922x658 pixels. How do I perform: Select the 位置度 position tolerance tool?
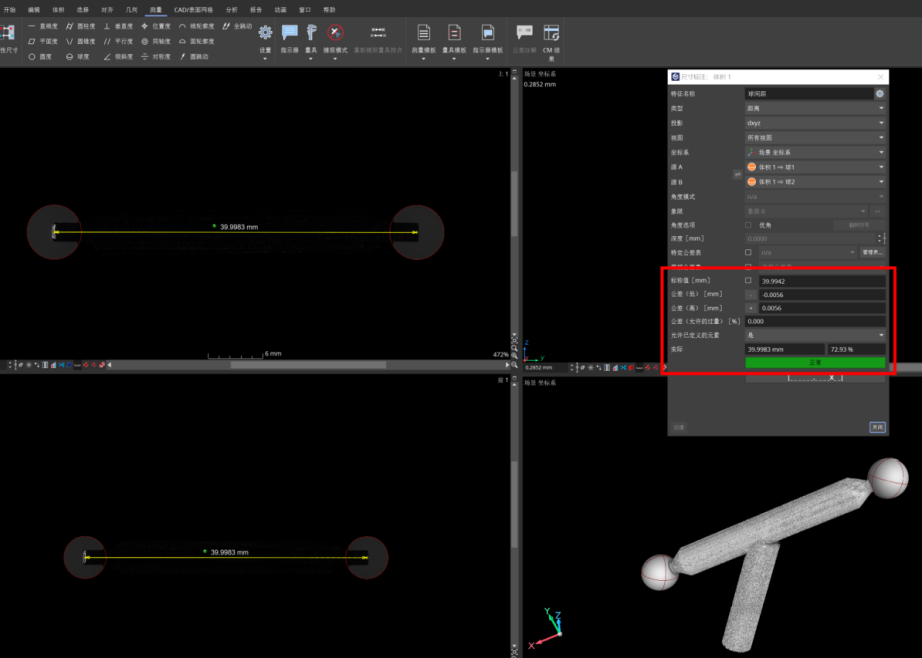click(156, 26)
